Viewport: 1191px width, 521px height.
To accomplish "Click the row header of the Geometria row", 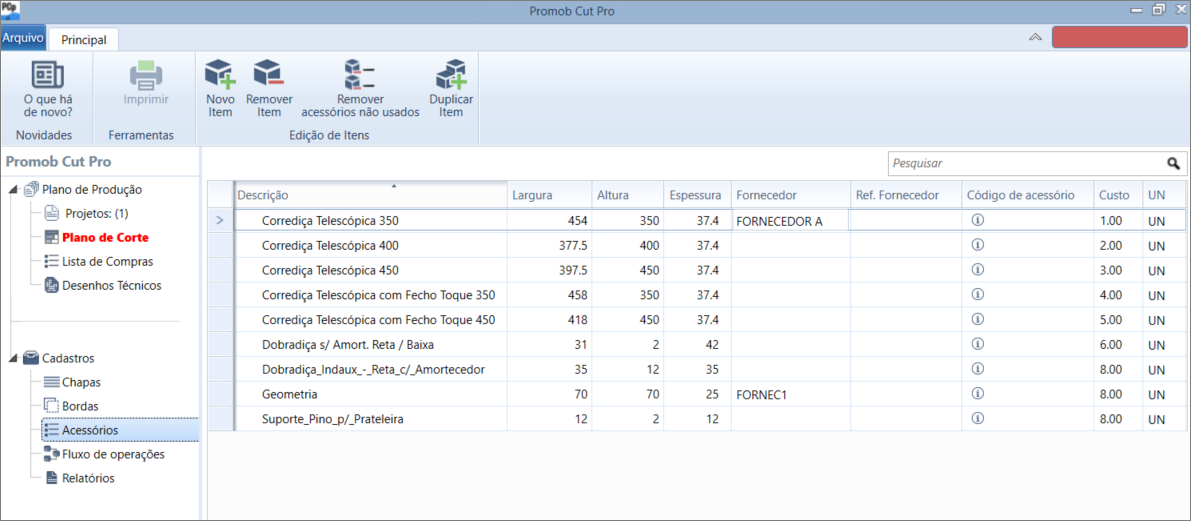I will pyautogui.click(x=220, y=394).
